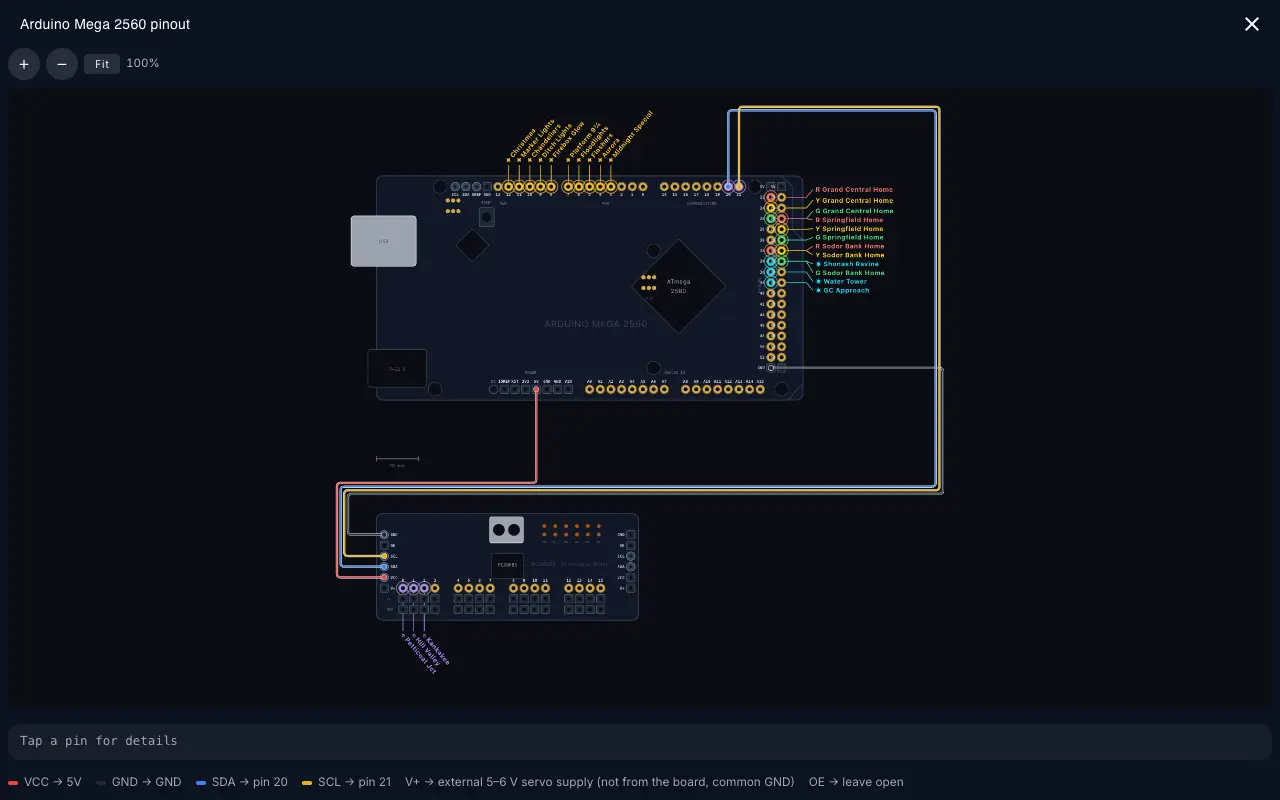Click the Arduino reset button
The height and width of the screenshot is (800, 1280).
(x=487, y=215)
